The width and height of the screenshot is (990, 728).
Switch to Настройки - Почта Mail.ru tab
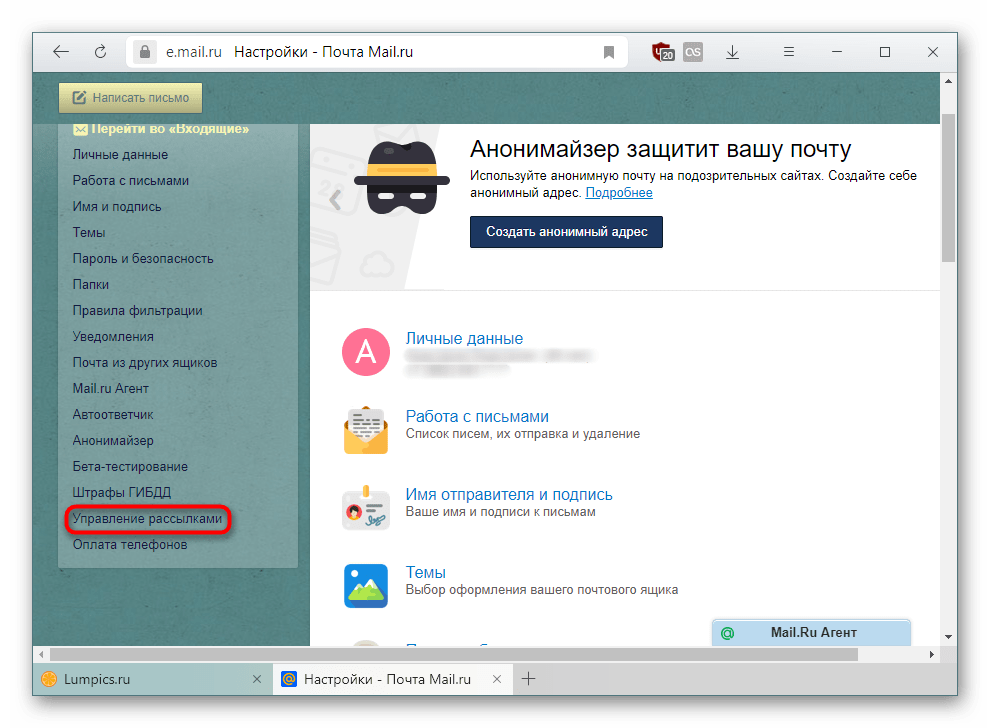pyautogui.click(x=392, y=679)
